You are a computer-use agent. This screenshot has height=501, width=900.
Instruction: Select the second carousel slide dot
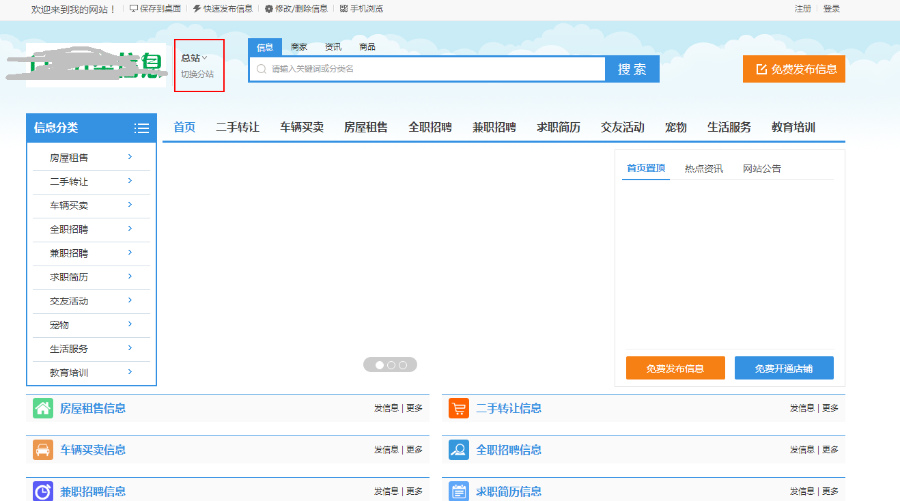(x=391, y=365)
